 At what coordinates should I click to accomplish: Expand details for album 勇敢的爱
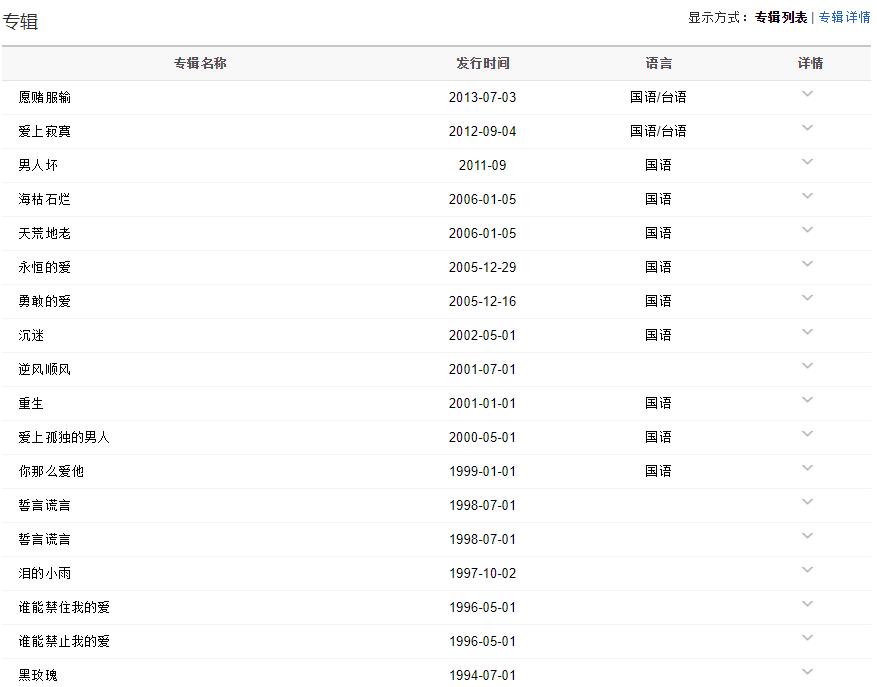[808, 298]
